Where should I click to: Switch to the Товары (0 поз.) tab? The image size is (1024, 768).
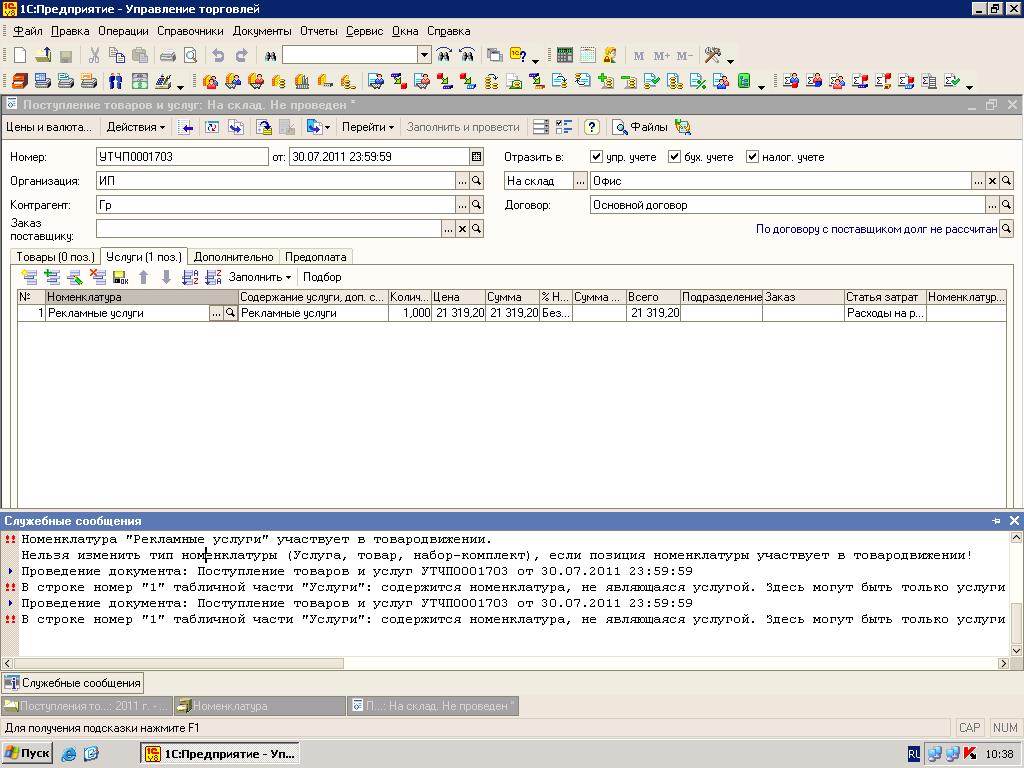[x=55, y=257]
